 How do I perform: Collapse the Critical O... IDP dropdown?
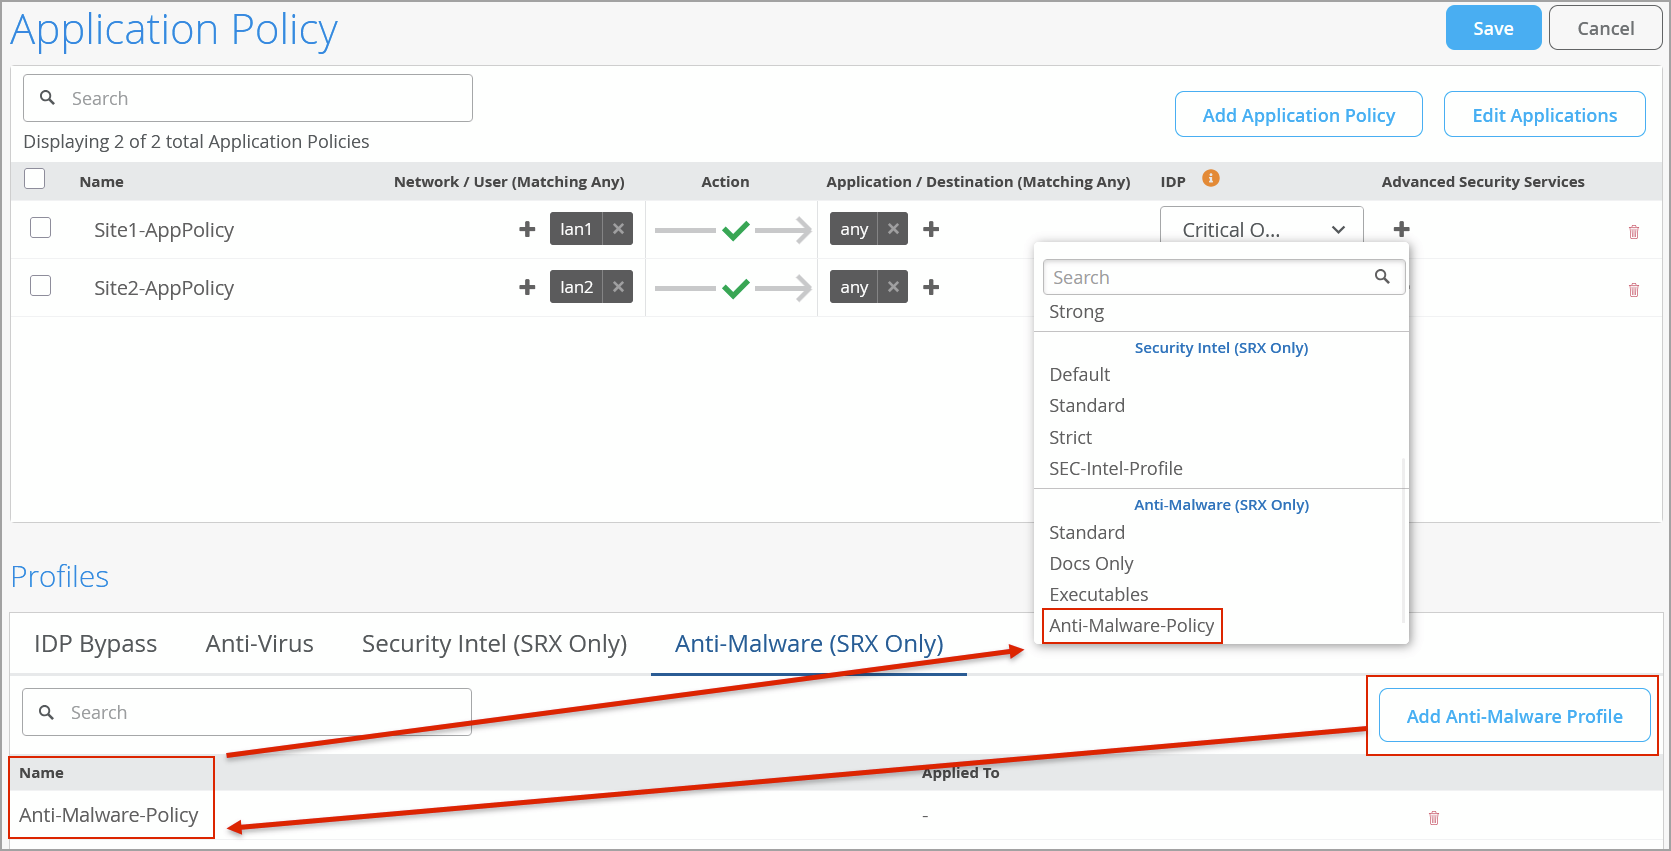(x=1337, y=230)
